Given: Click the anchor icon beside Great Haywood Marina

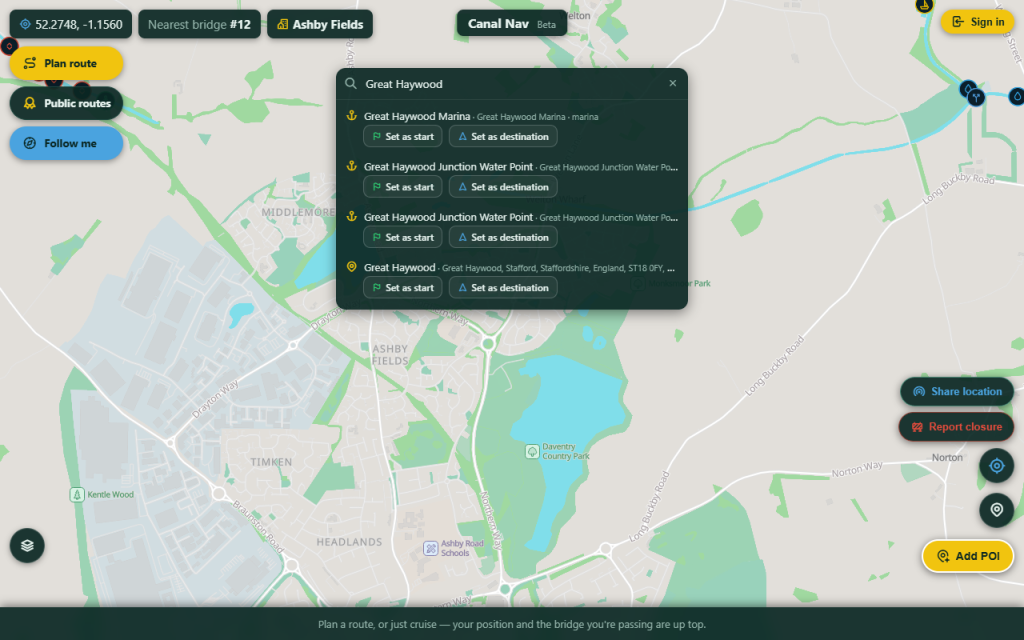Looking at the screenshot, I should click(x=351, y=116).
